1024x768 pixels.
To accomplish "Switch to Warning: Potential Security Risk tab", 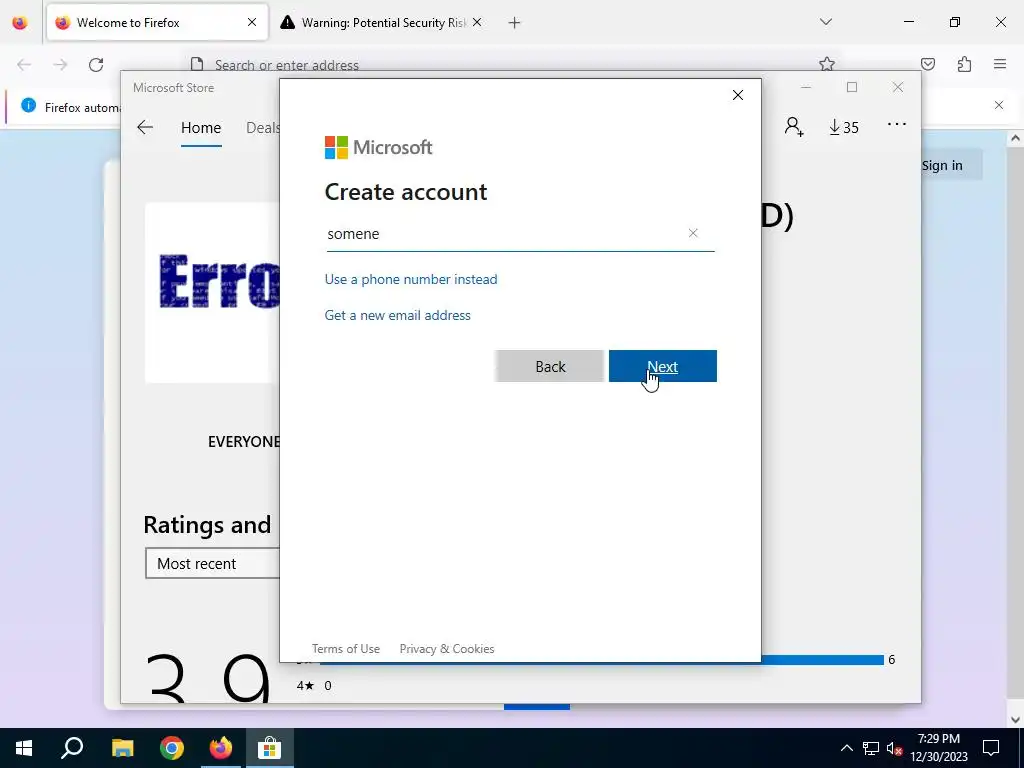I will click(x=382, y=23).
